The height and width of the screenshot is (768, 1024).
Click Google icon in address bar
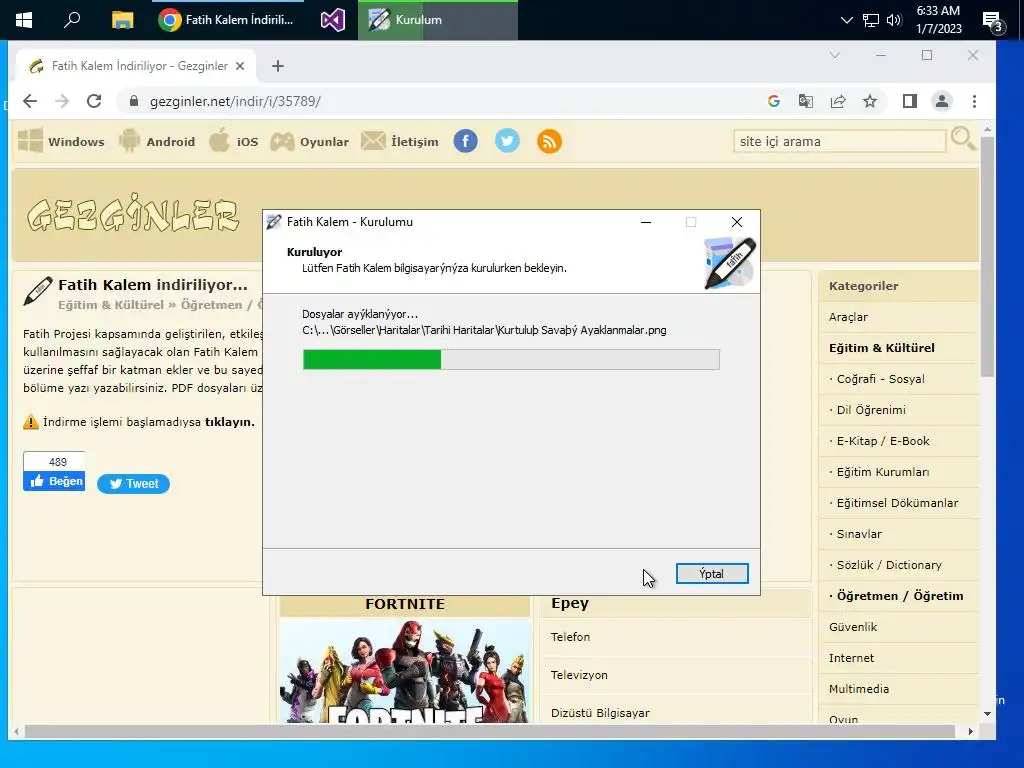pyautogui.click(x=774, y=101)
